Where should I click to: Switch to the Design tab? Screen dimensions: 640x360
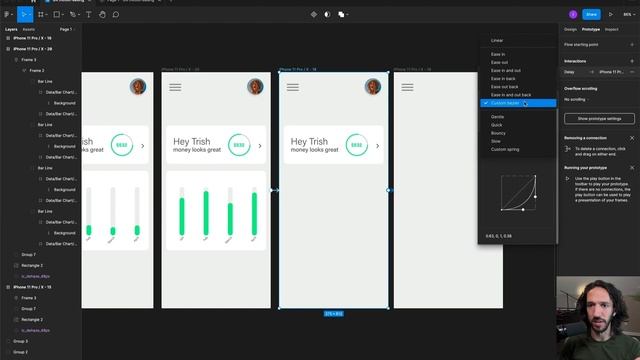point(570,29)
